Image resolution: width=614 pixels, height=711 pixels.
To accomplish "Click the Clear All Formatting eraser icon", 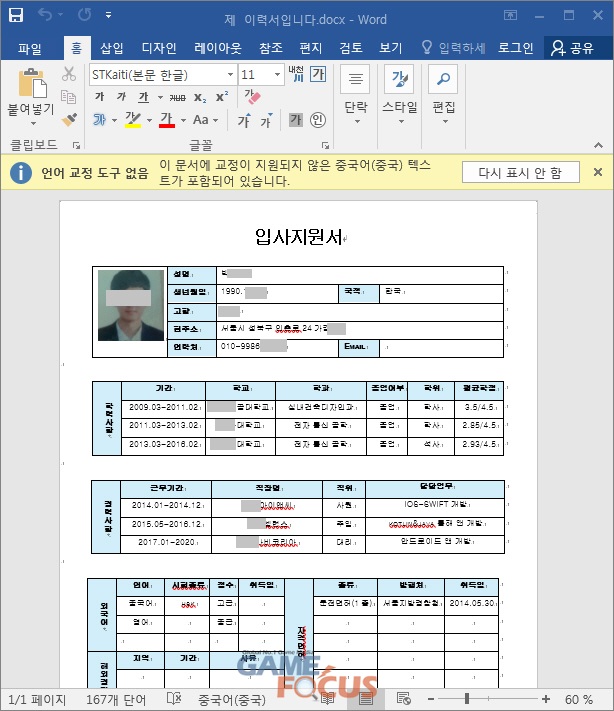I will tap(252, 97).
